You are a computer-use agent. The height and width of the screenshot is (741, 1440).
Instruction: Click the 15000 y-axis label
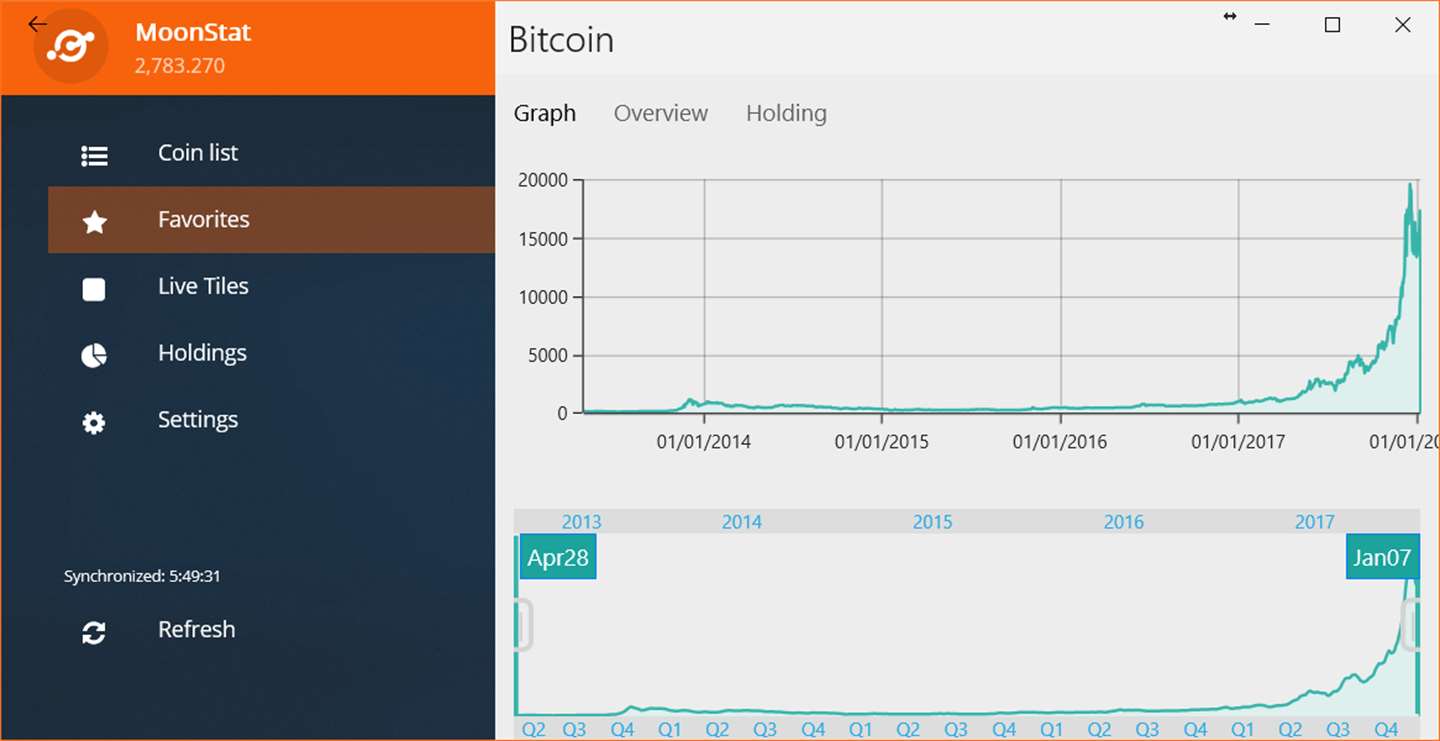click(x=543, y=238)
